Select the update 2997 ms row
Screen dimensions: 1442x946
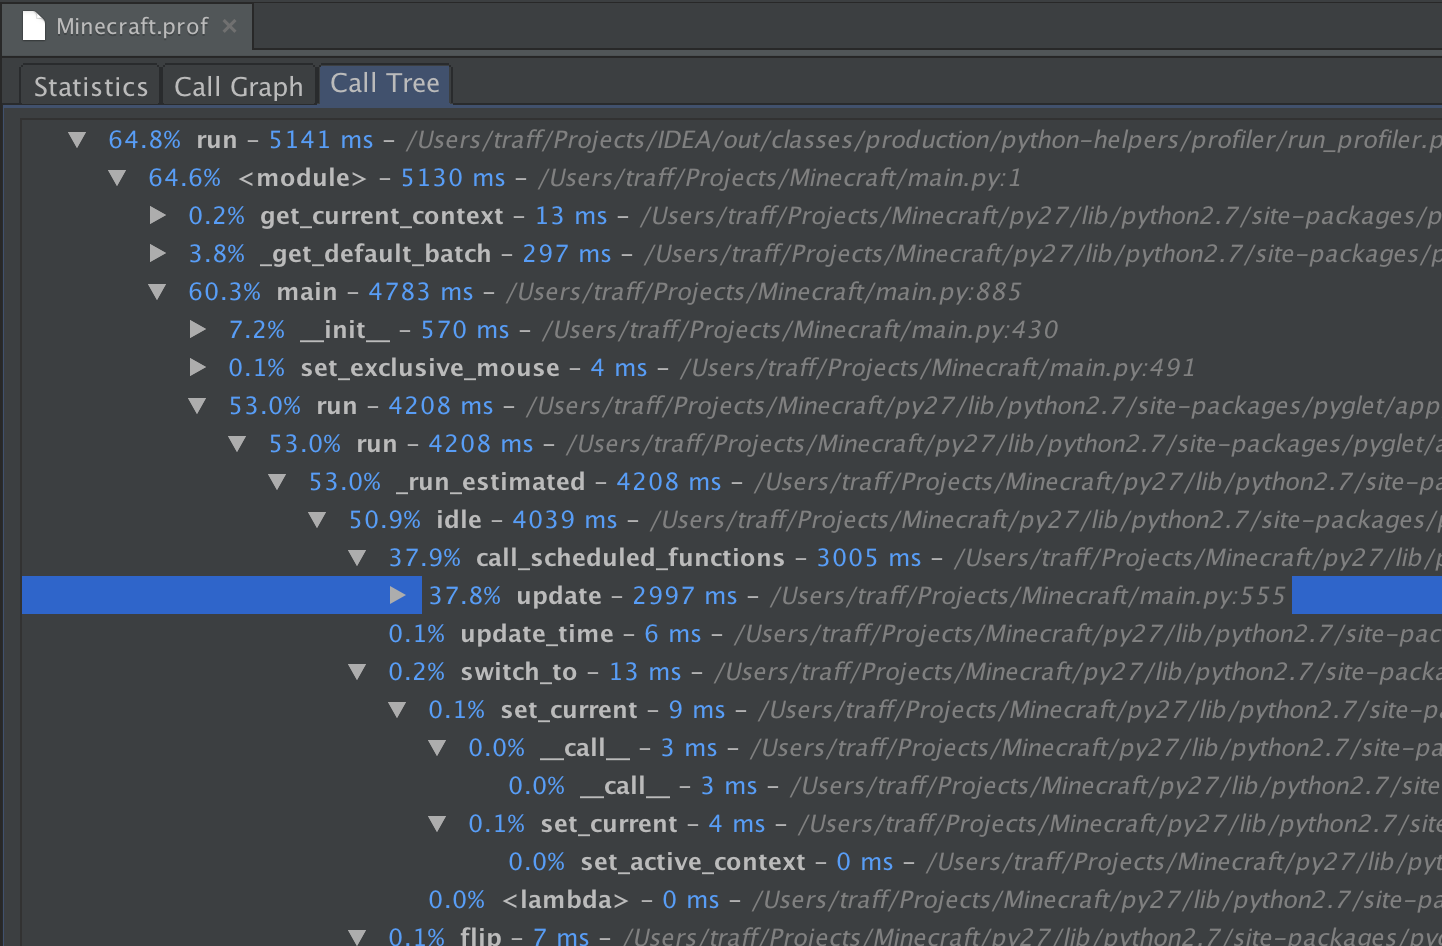pos(732,596)
